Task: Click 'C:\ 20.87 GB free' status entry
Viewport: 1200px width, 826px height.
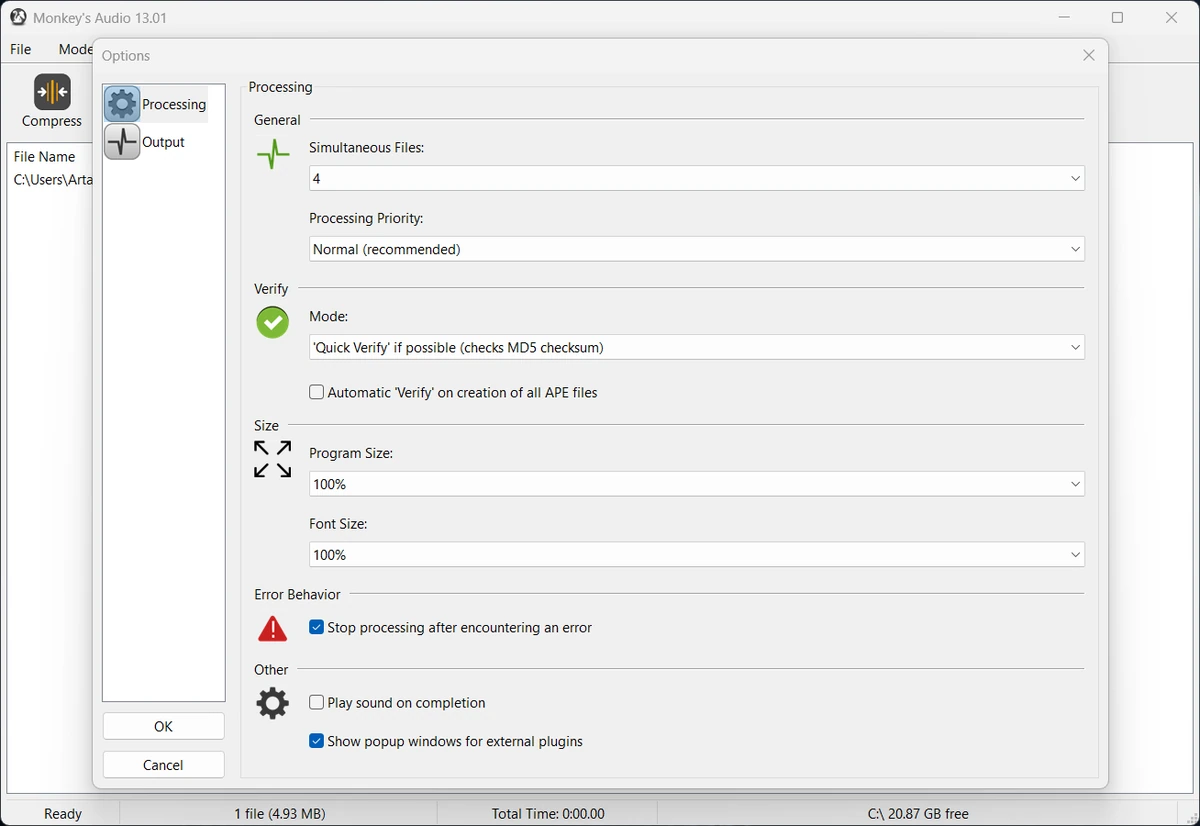Action: (918, 814)
